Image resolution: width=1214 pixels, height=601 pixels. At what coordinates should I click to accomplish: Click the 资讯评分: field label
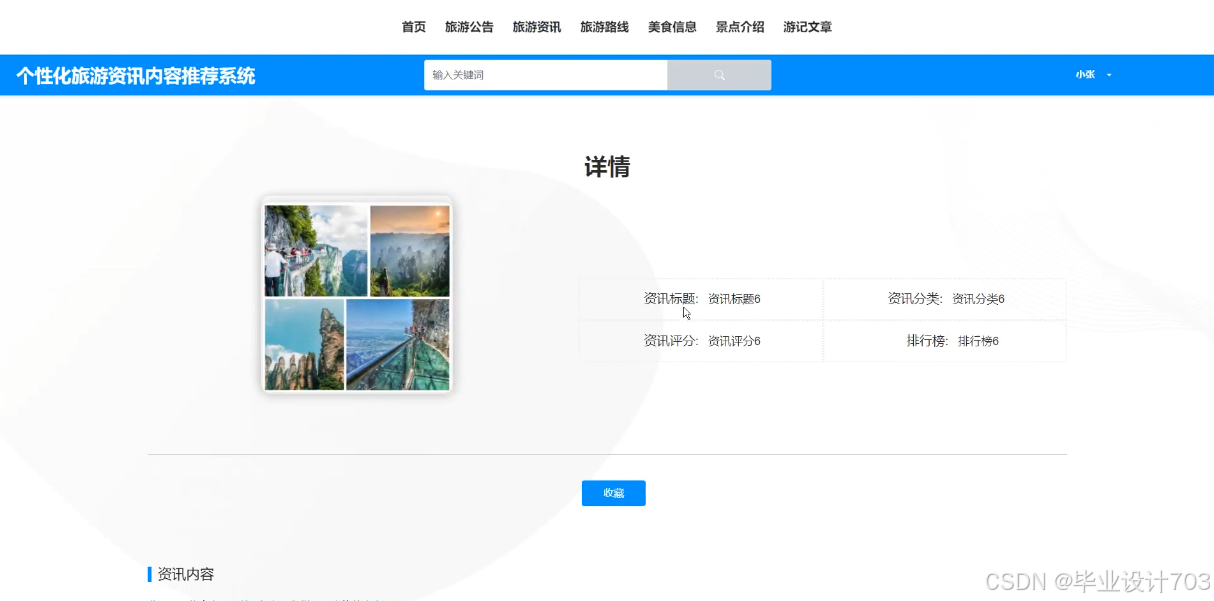[672, 341]
